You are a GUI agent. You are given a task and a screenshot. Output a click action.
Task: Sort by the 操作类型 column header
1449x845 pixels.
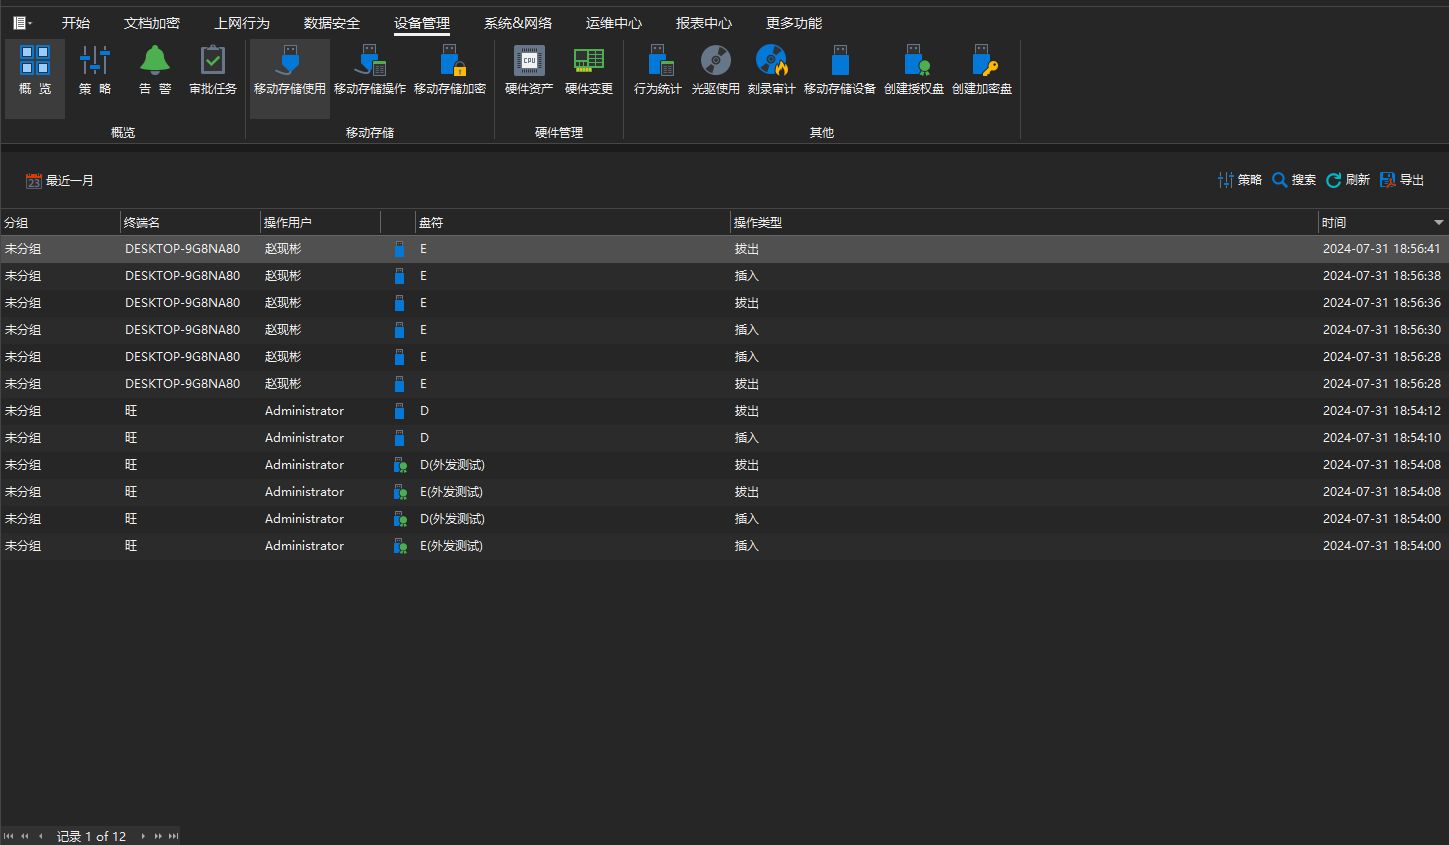(x=1024, y=223)
